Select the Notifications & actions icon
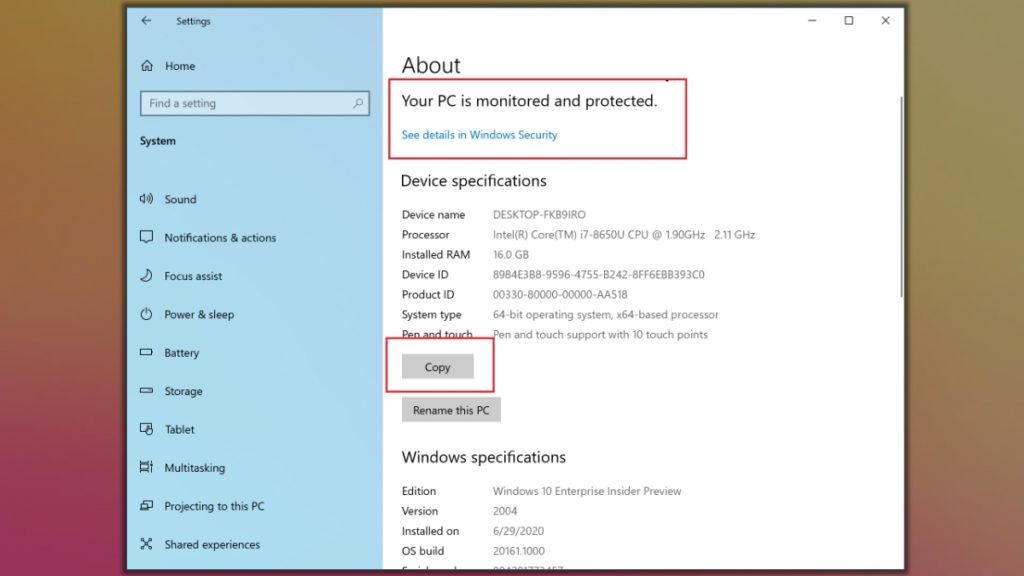Screen dimensions: 1024x576 pos(149,237)
